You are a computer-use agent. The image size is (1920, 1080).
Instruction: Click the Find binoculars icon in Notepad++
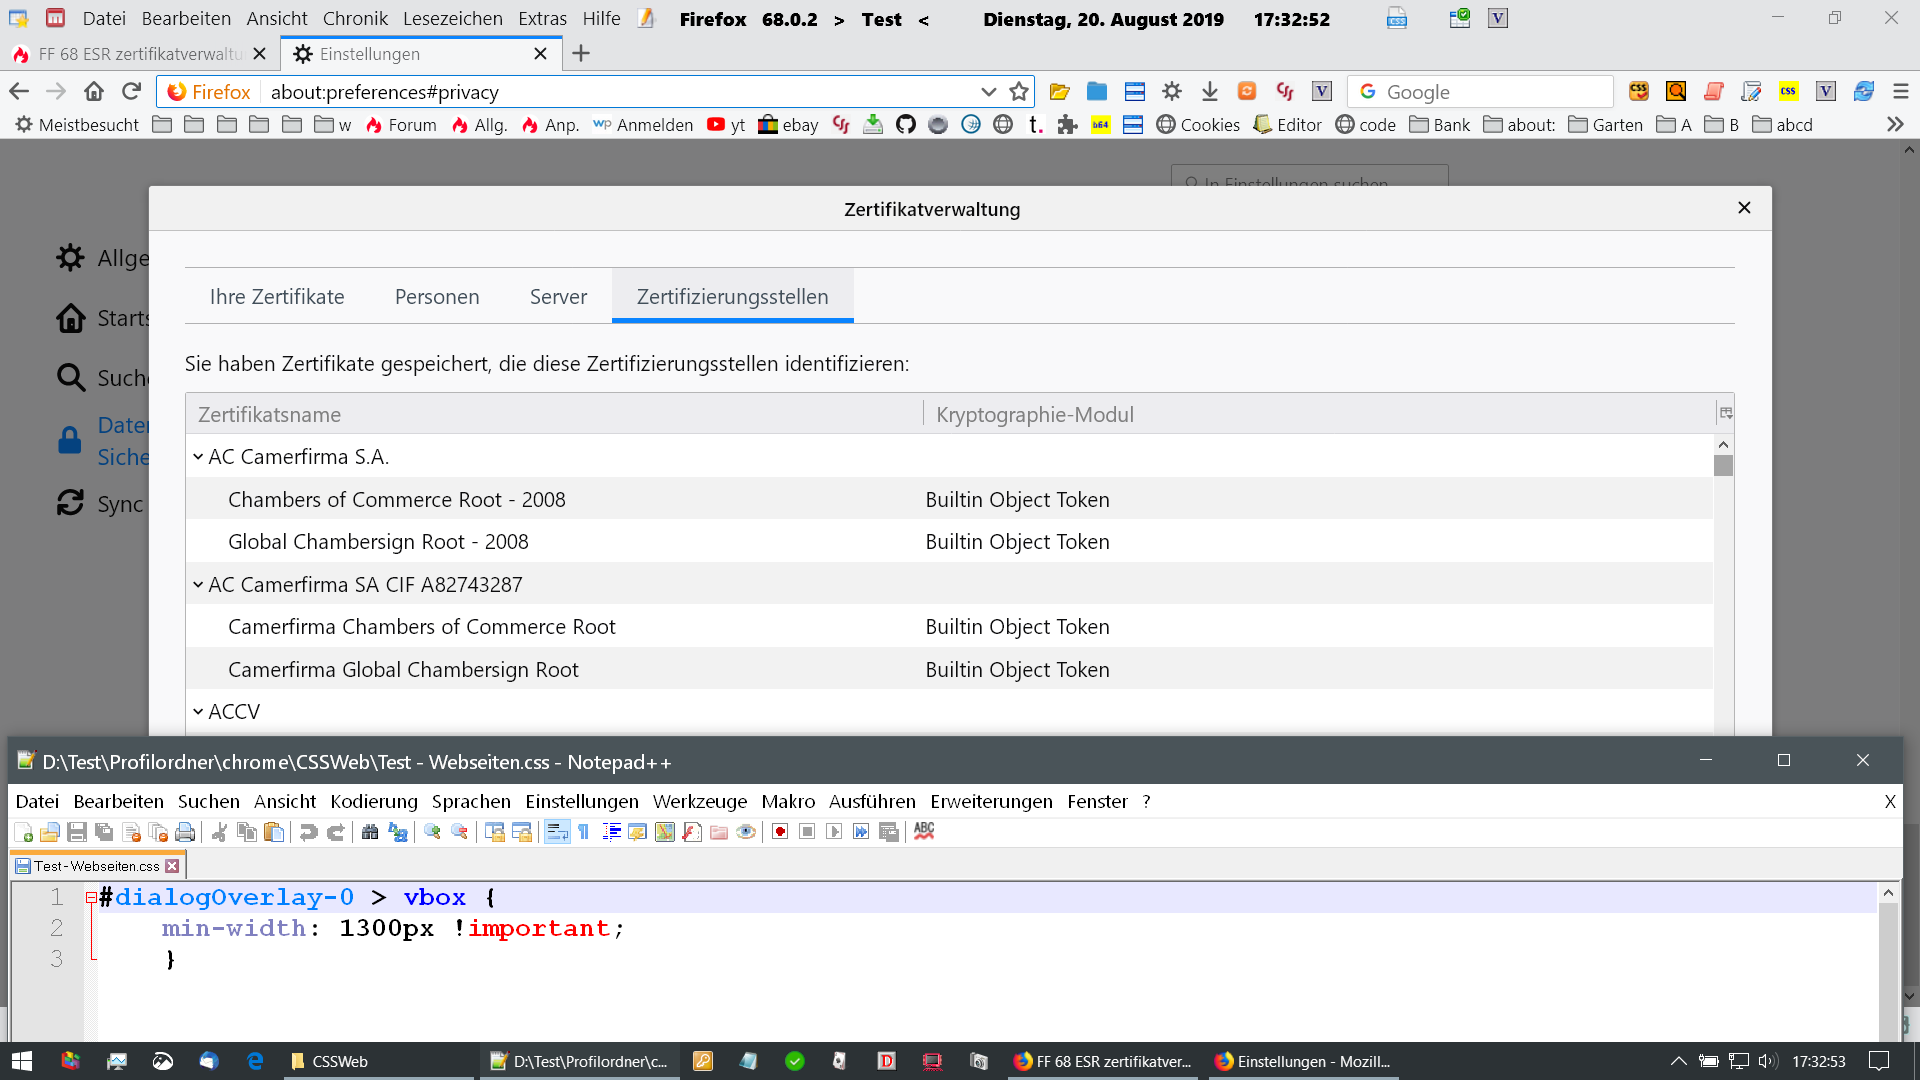pos(370,832)
